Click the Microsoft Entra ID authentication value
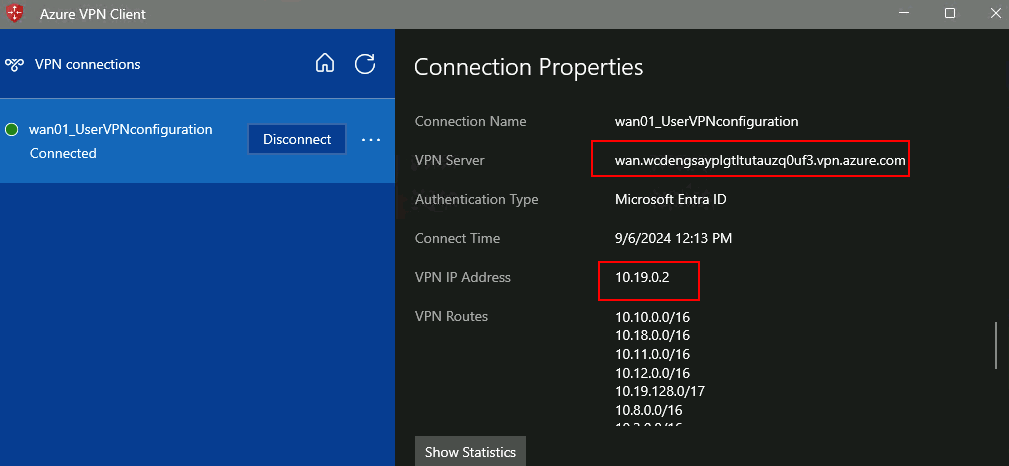The width and height of the screenshot is (1009, 466). tap(671, 200)
